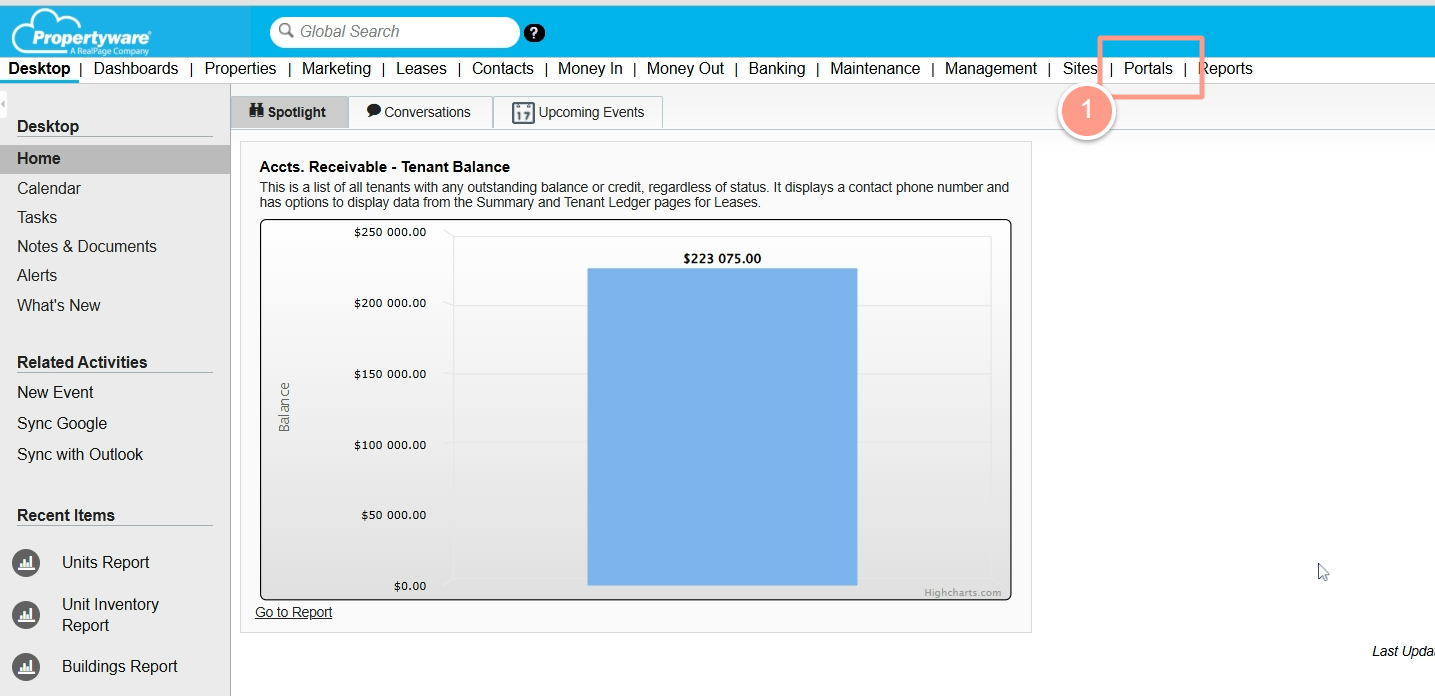Open Calendar in the sidebar
This screenshot has height=696, width=1435.
click(49, 188)
